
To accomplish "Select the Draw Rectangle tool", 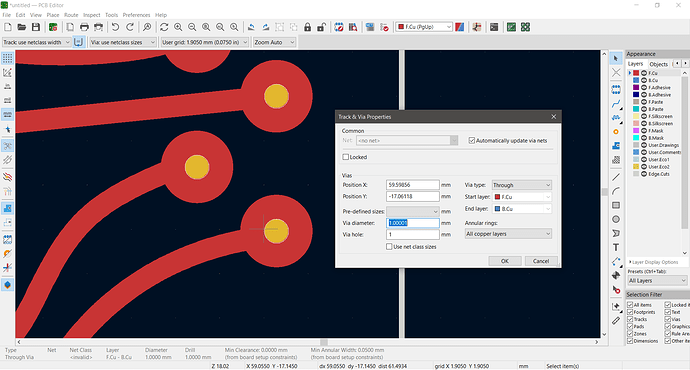I will 616,205.
